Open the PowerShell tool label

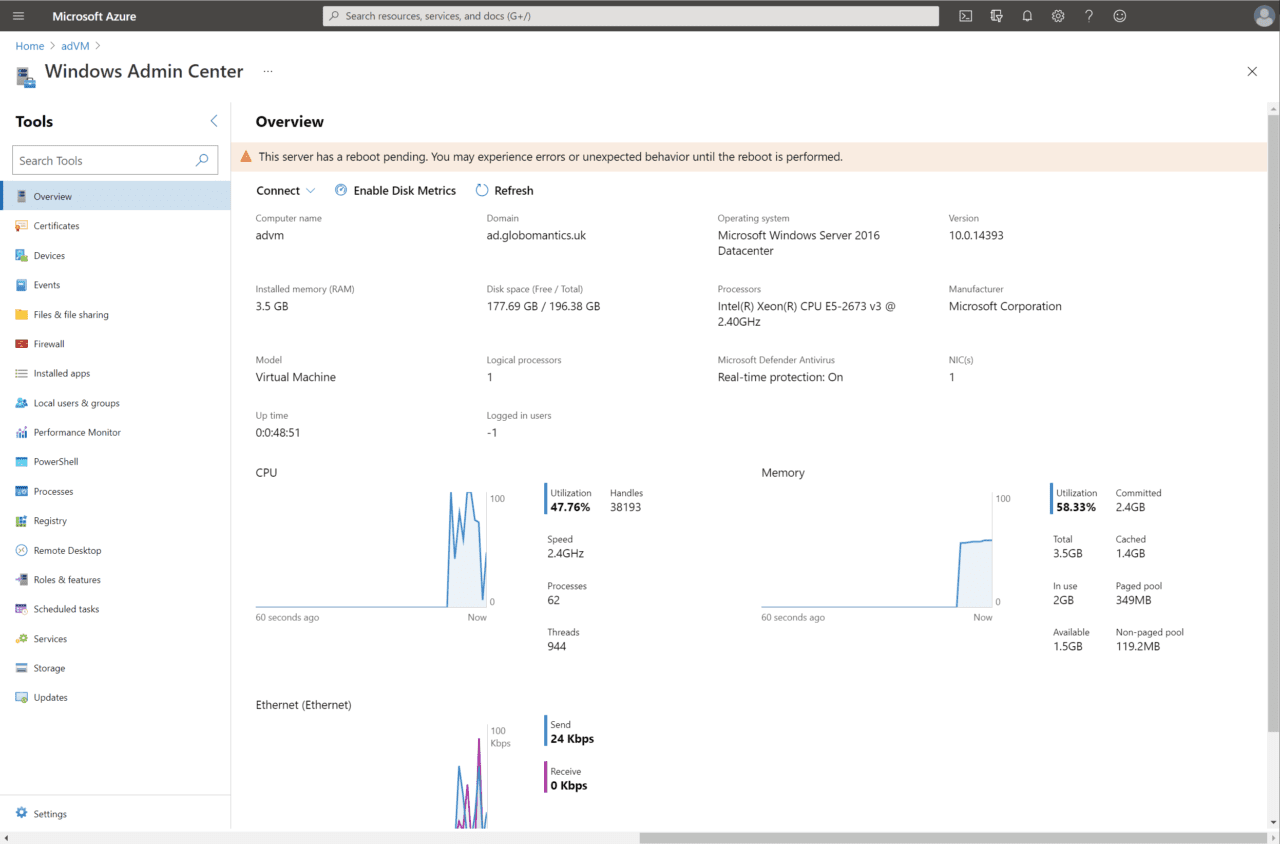(56, 462)
